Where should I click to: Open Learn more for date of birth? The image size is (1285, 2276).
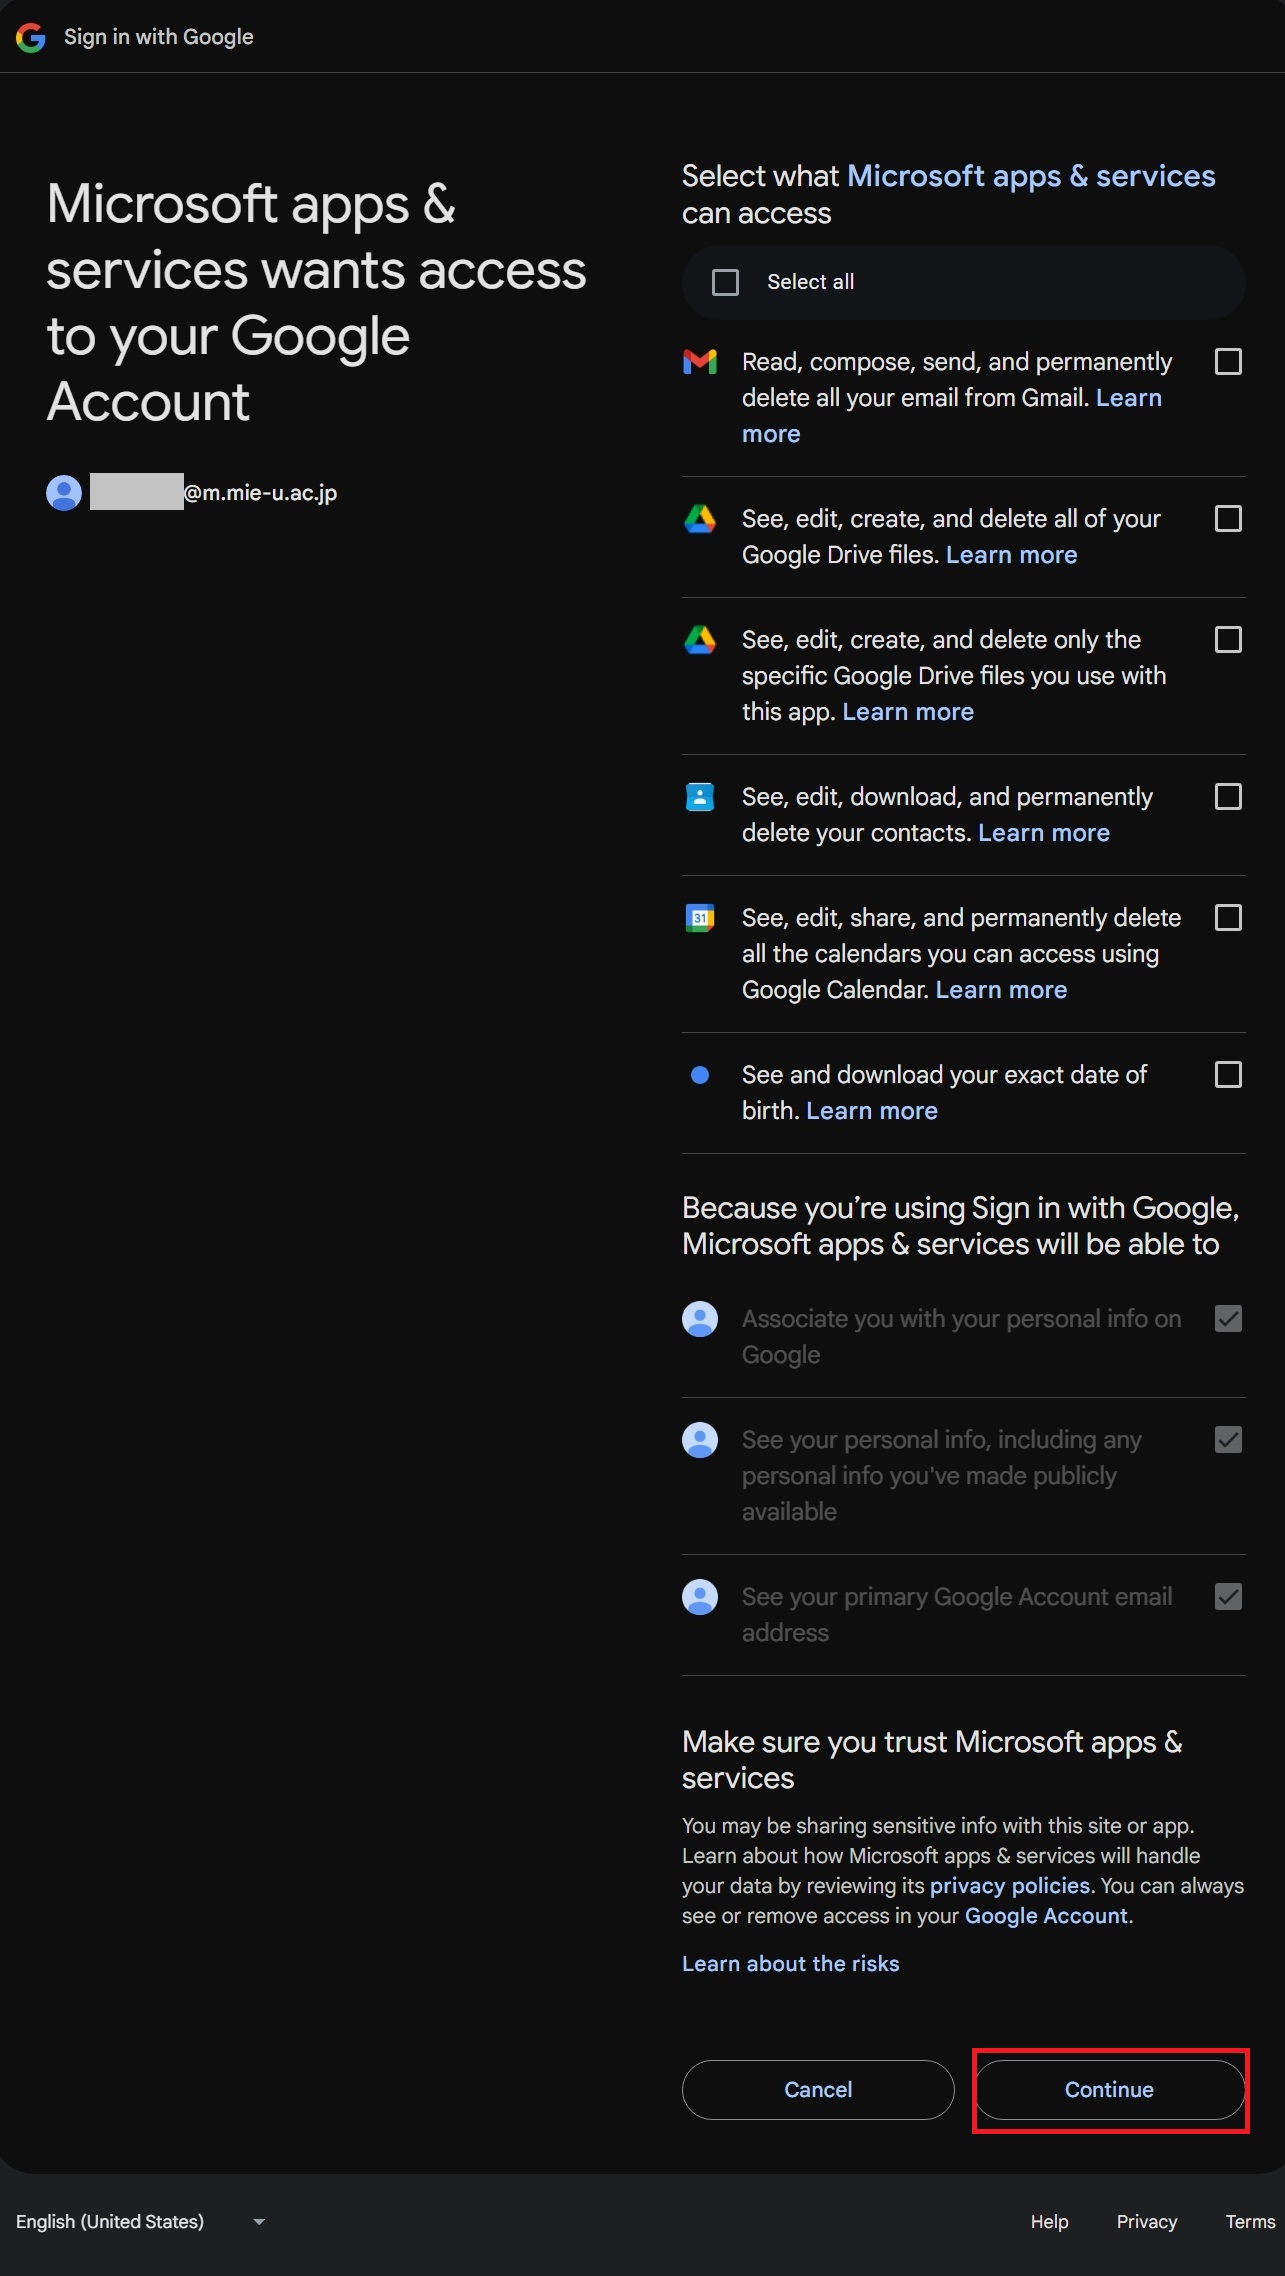[x=872, y=1111]
